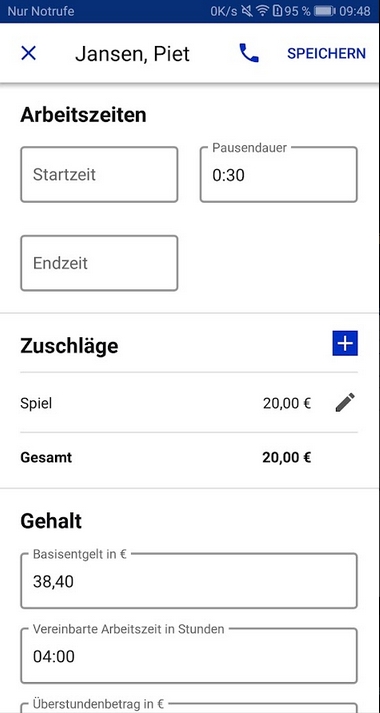The image size is (380, 713).
Task: Tap the phone call icon
Action: click(x=249, y=53)
